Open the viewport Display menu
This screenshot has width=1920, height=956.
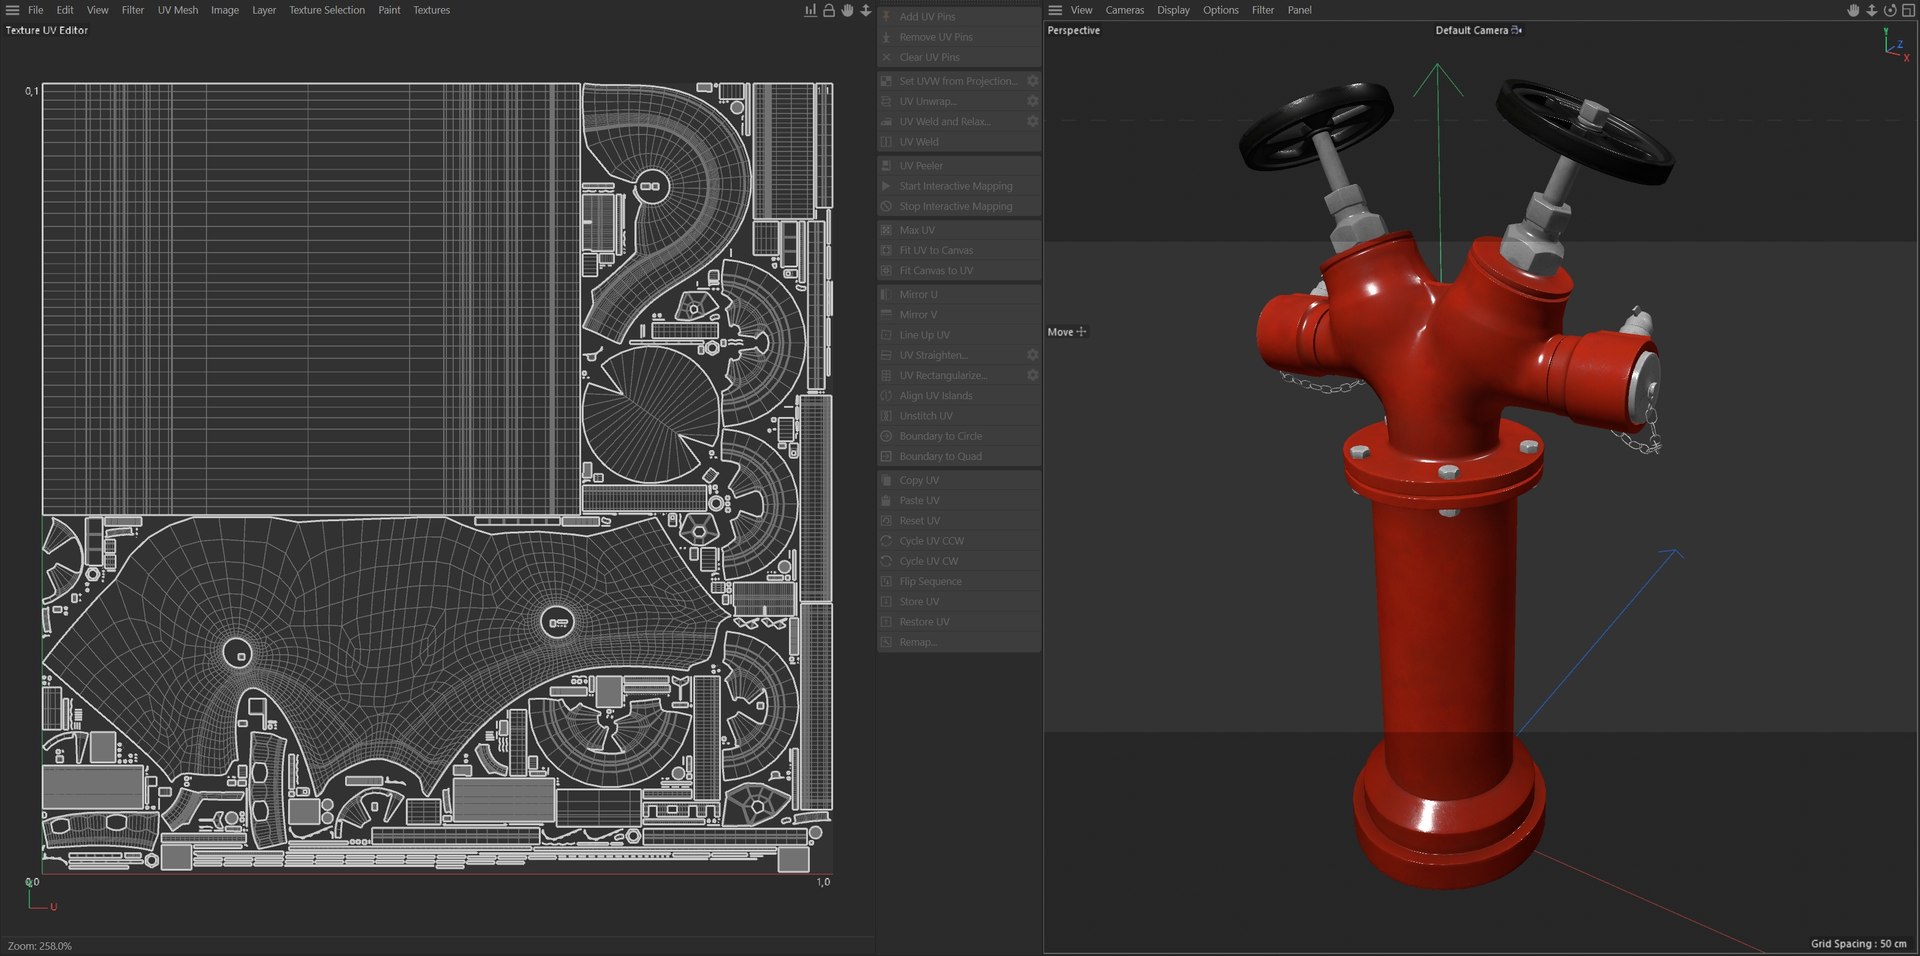click(x=1174, y=10)
